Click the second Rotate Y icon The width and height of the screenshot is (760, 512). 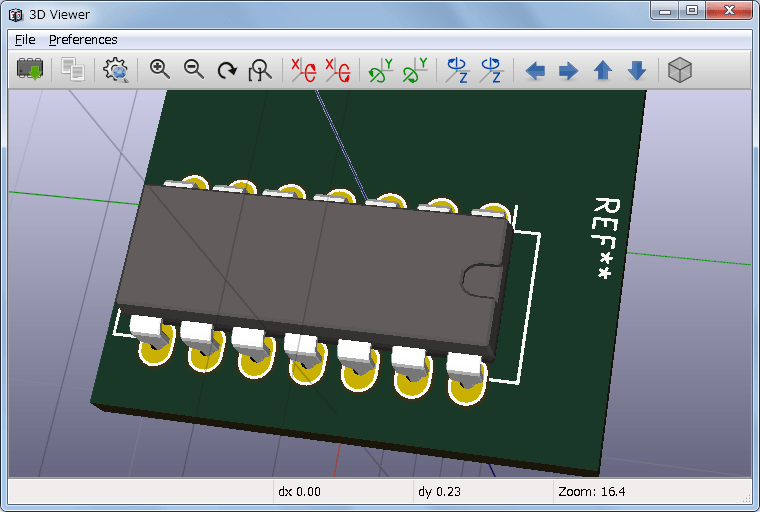point(415,70)
